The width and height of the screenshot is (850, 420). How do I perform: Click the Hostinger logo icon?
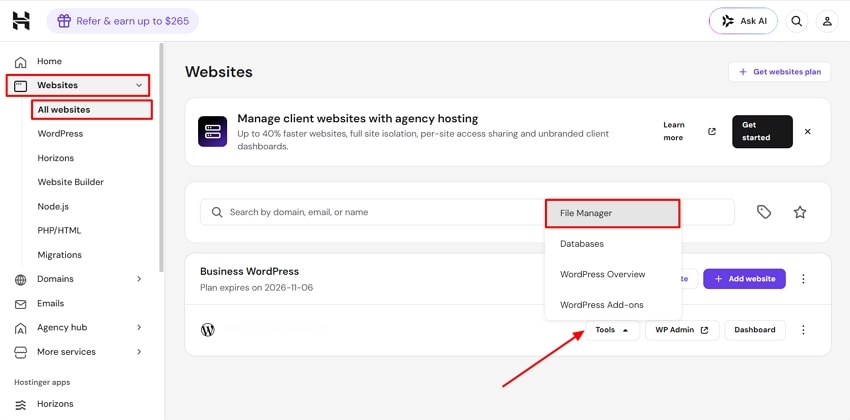click(21, 21)
